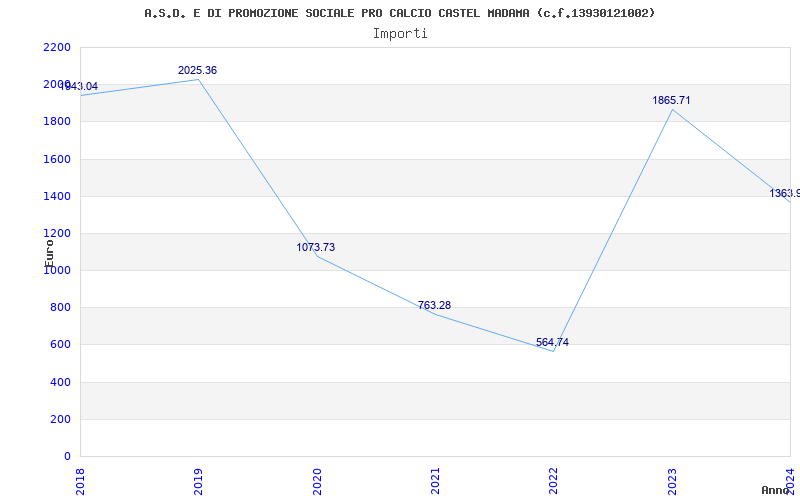Click the chart title with c.f.13930121002

(399, 13)
